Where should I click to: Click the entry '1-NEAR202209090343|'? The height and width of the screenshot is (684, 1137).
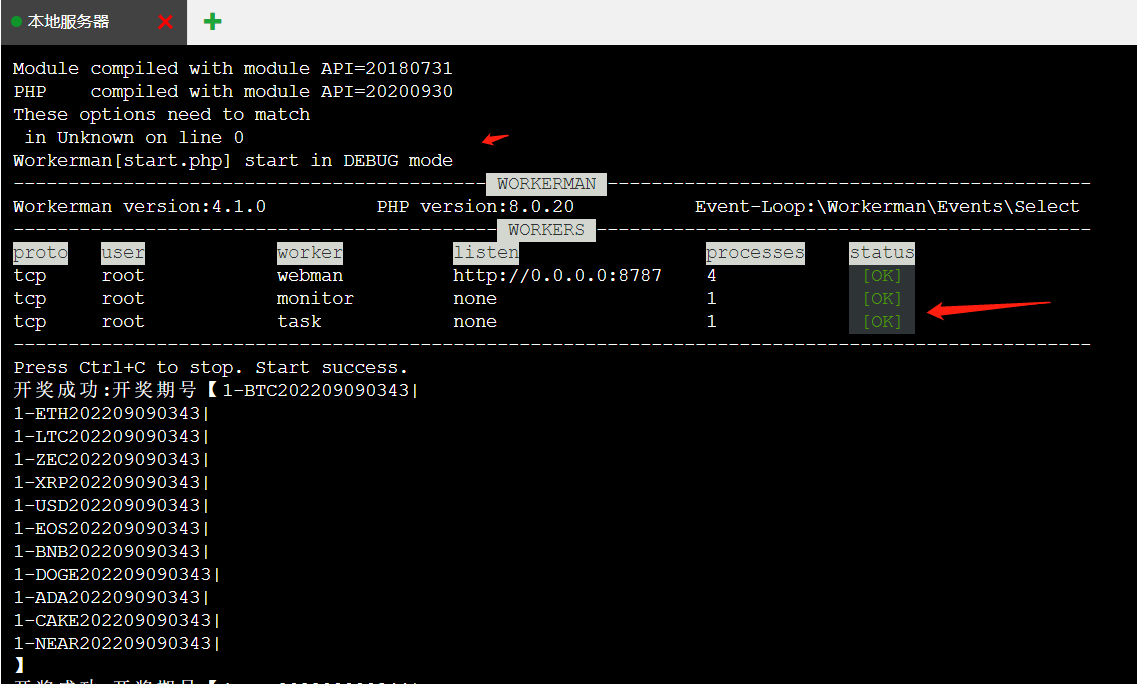click(x=117, y=644)
